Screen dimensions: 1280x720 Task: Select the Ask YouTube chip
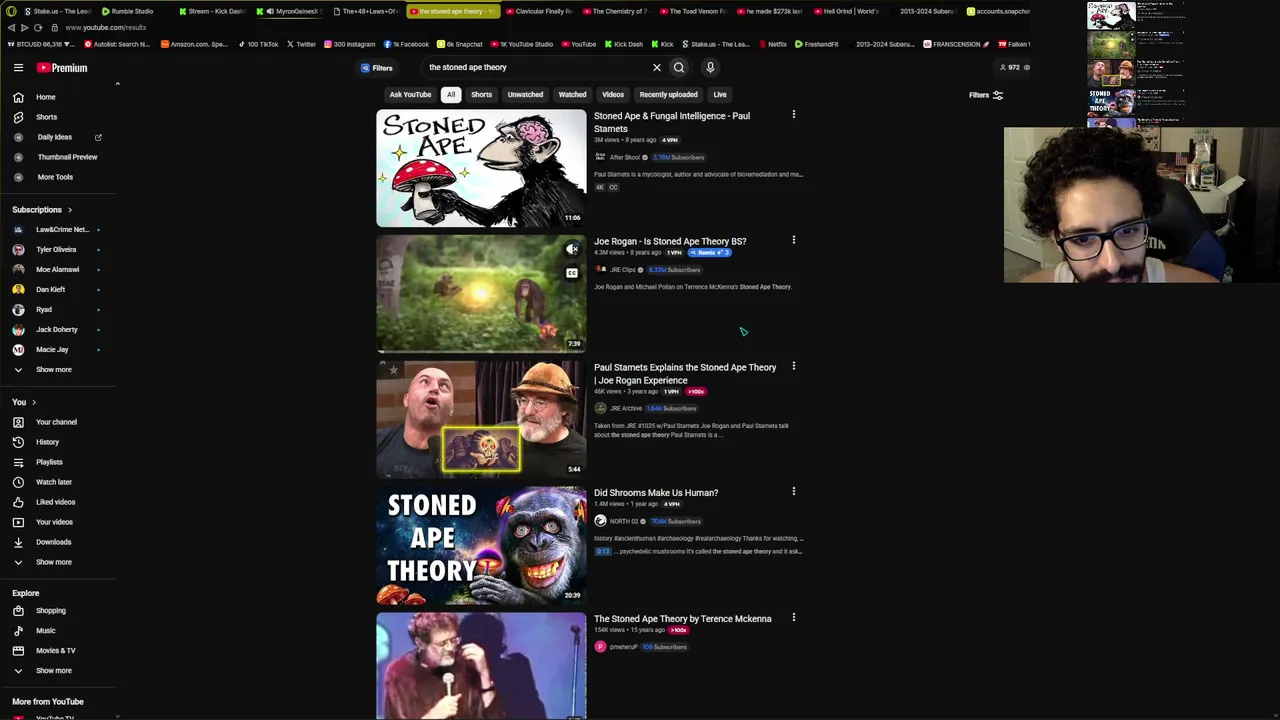410,95
